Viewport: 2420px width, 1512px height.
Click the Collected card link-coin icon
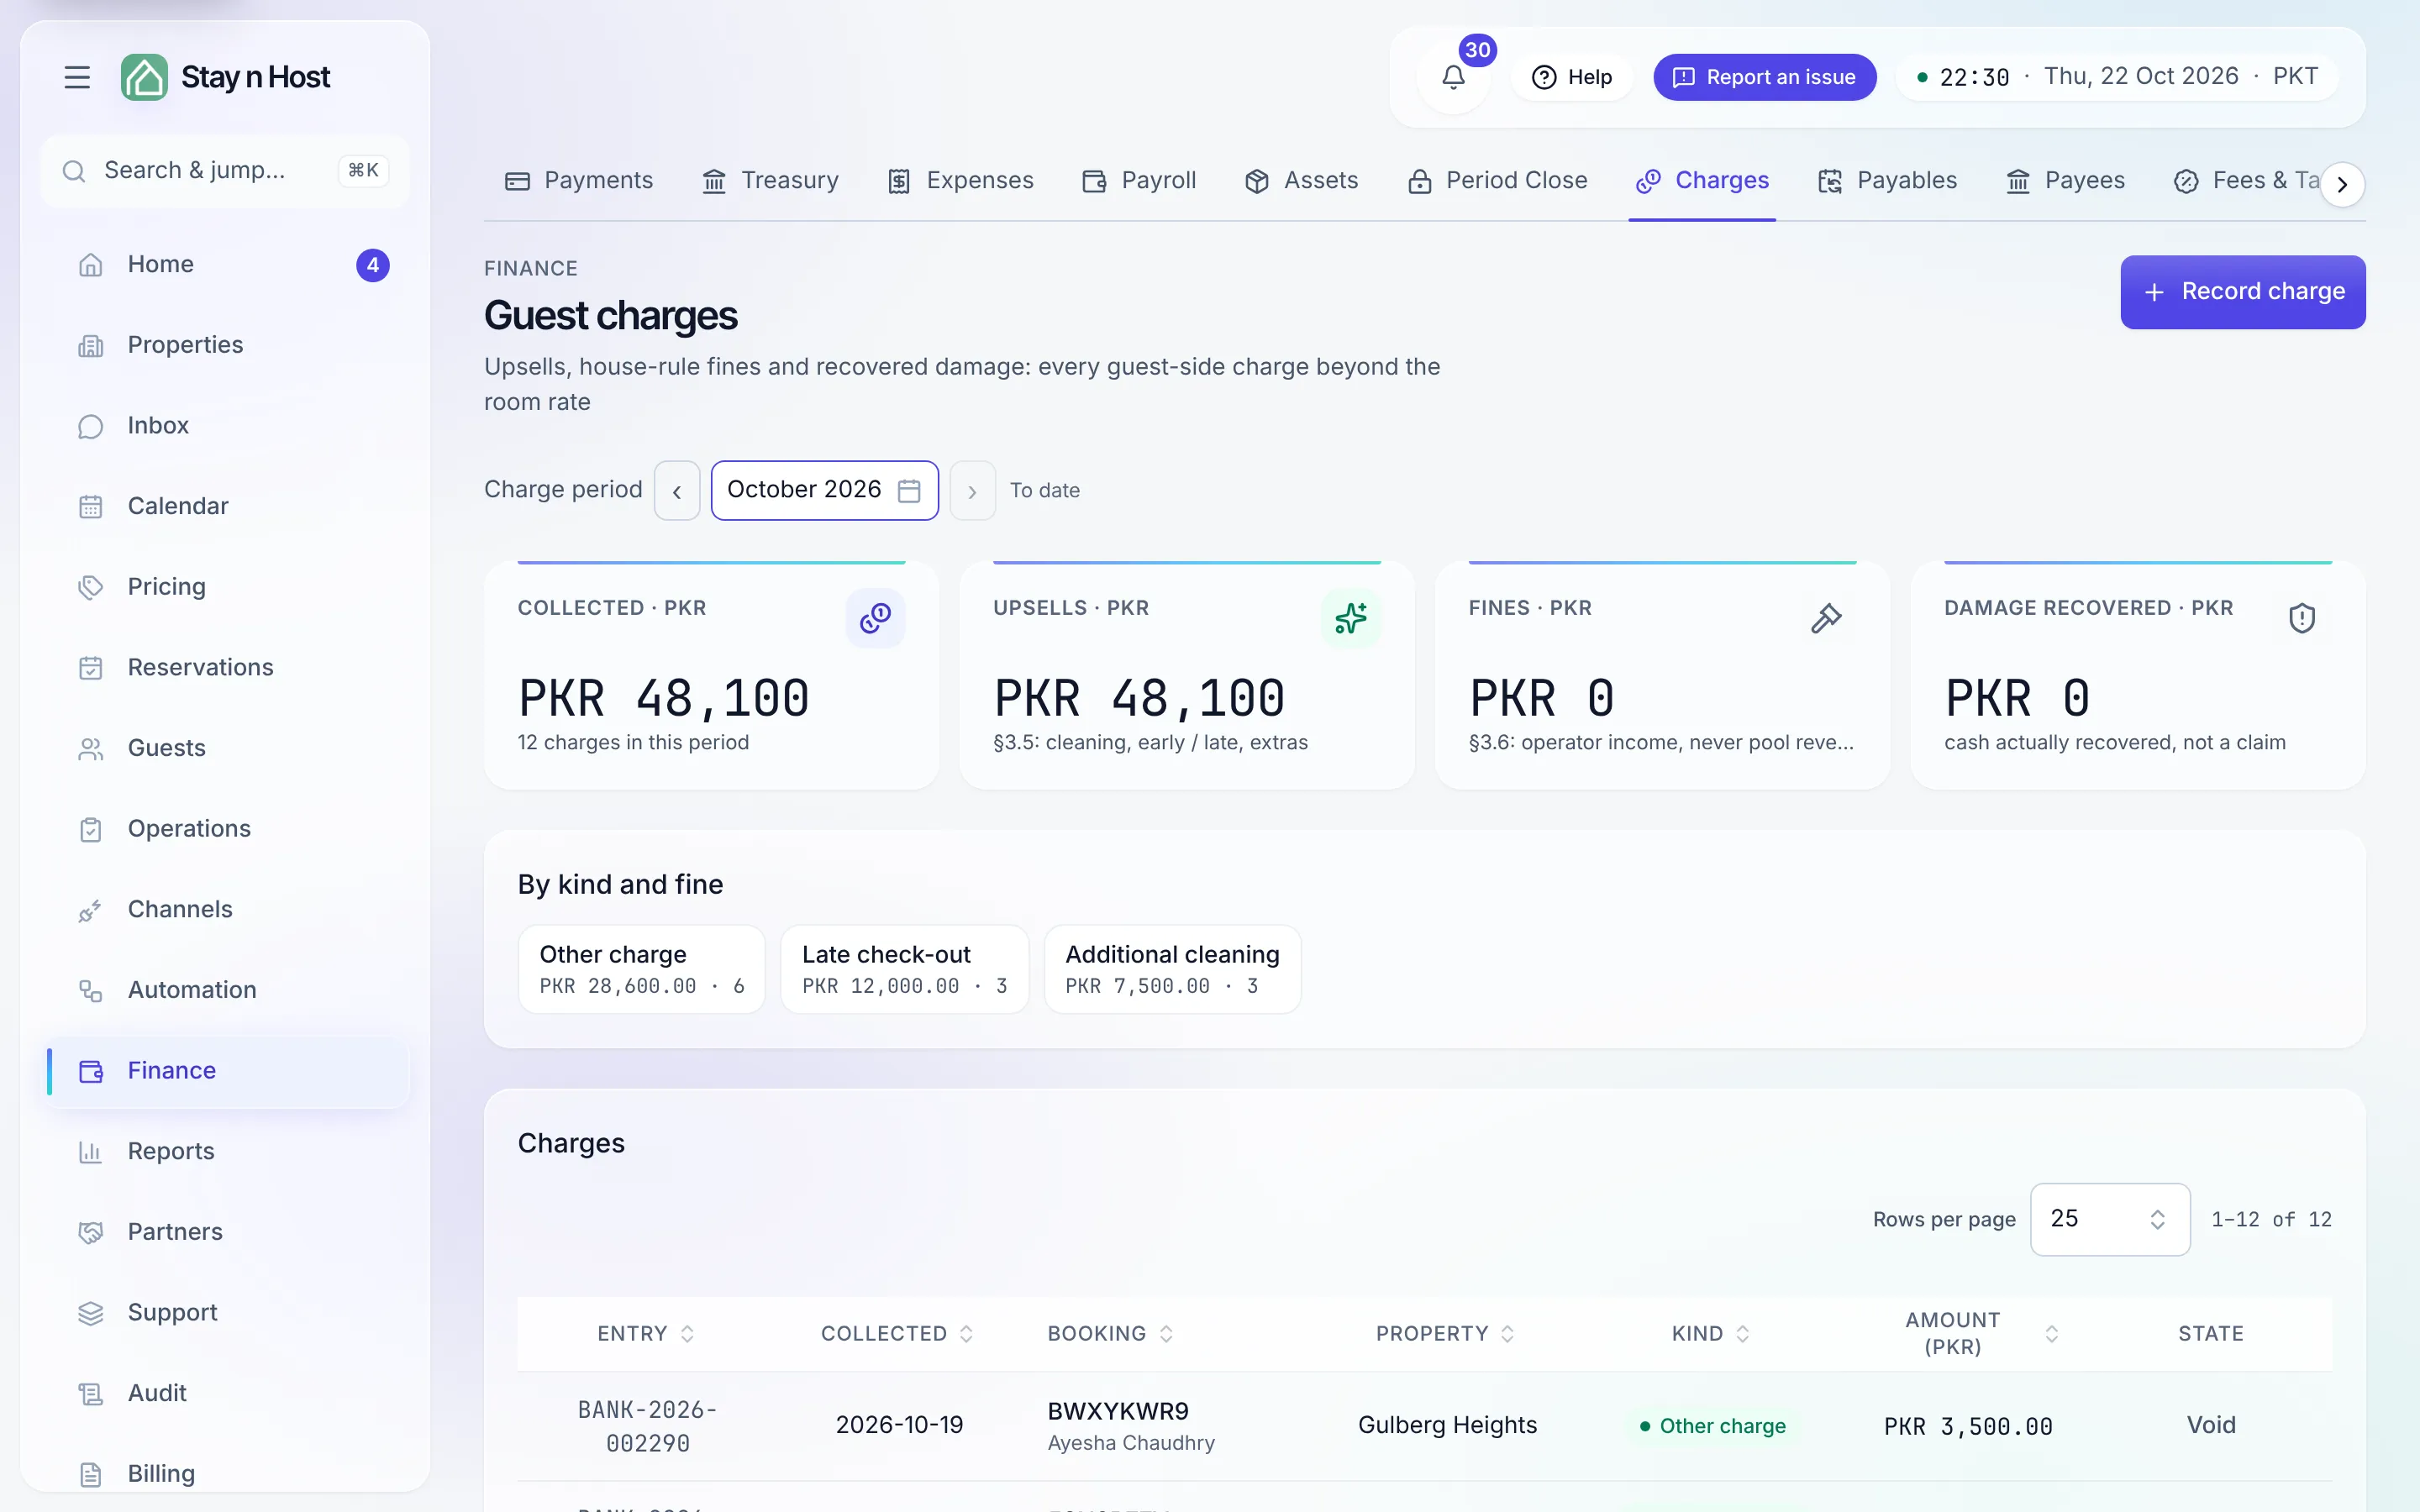coord(875,618)
